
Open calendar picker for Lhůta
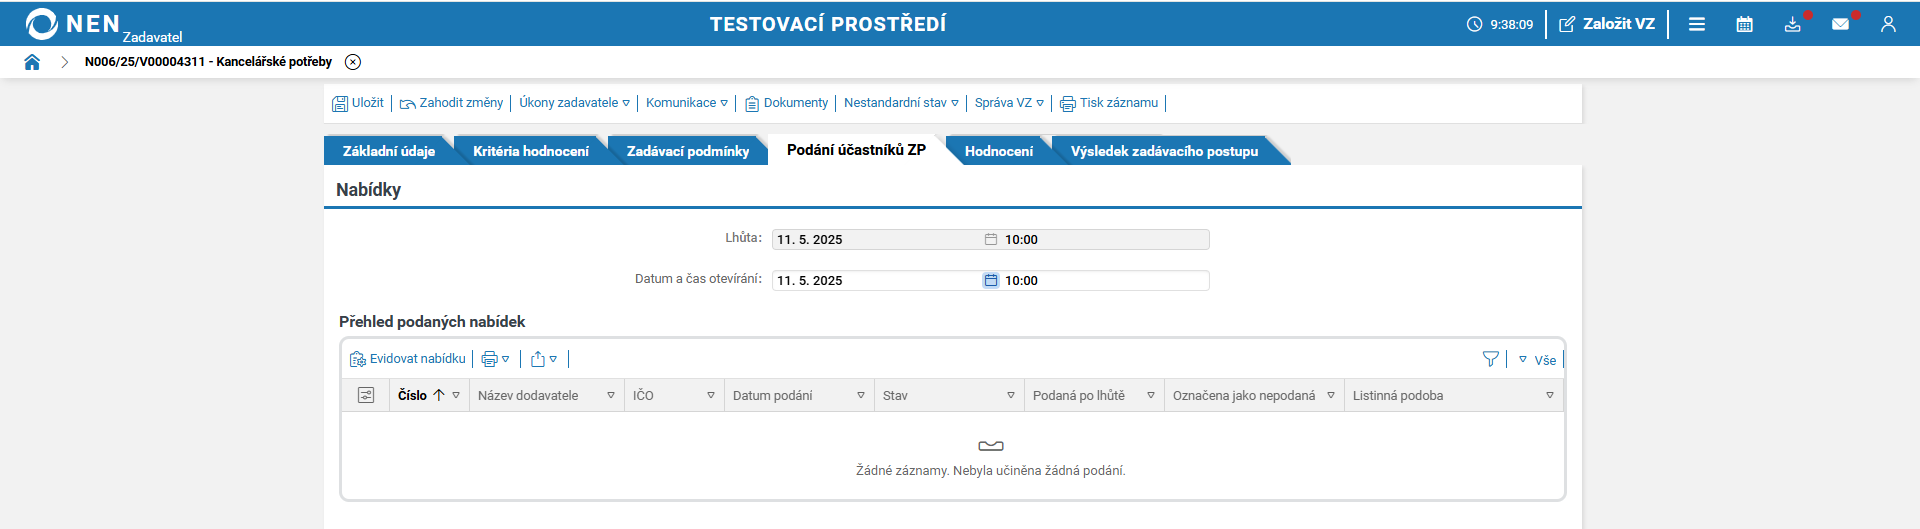pyautogui.click(x=991, y=240)
